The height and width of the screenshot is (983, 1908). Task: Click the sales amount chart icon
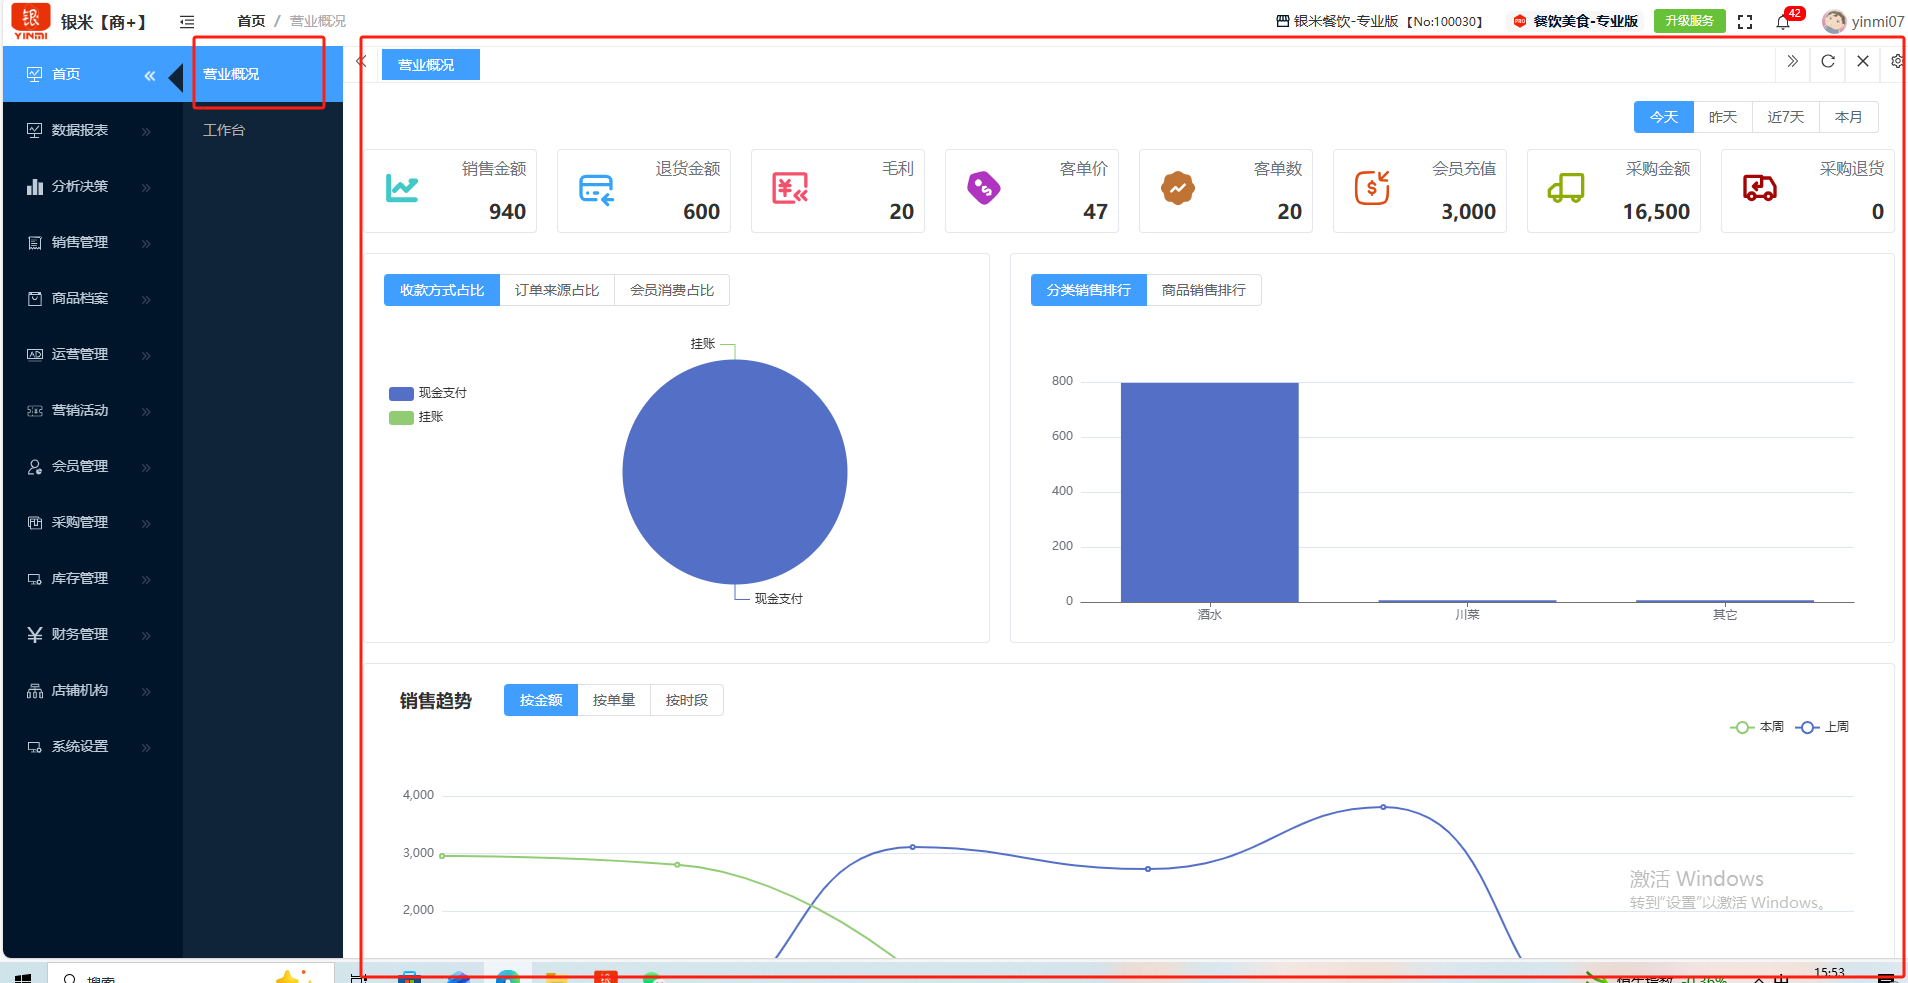tap(402, 188)
